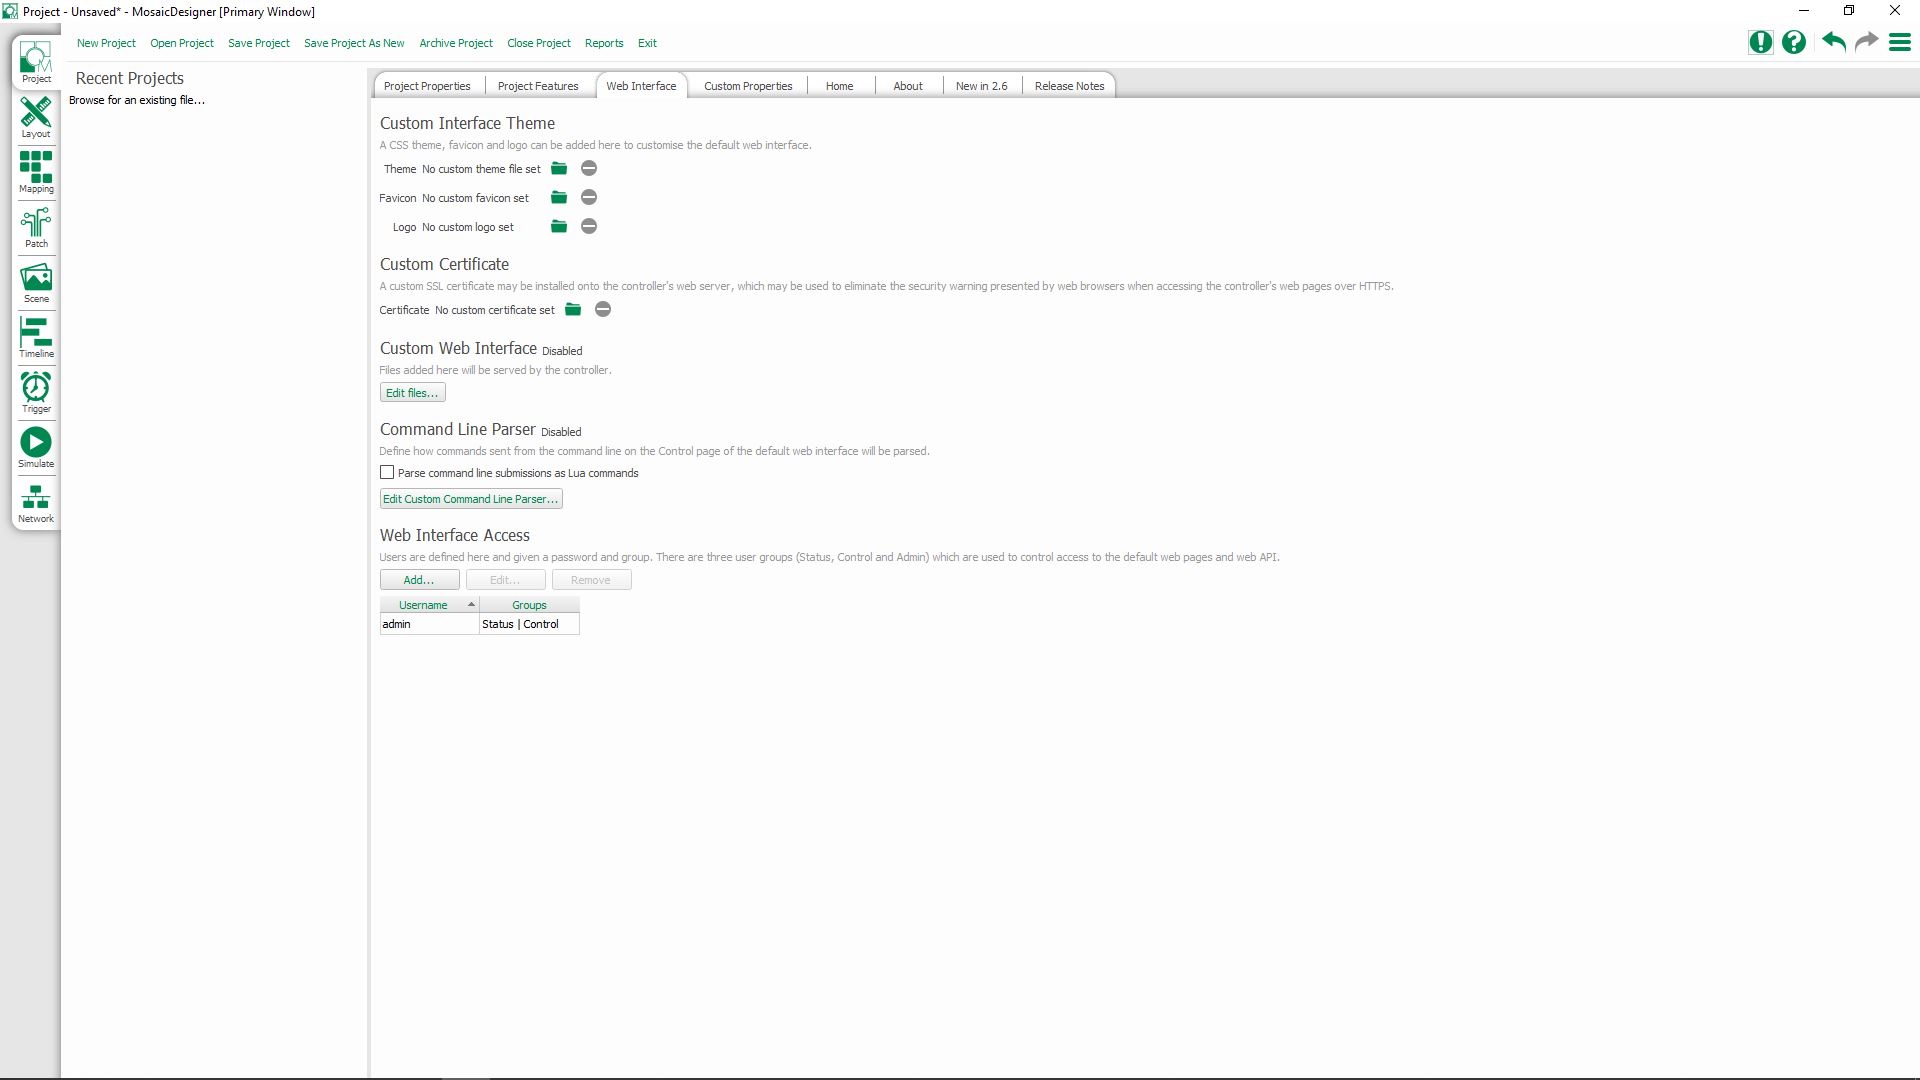
Task: Click Edit files for custom web interface
Action: [411, 392]
